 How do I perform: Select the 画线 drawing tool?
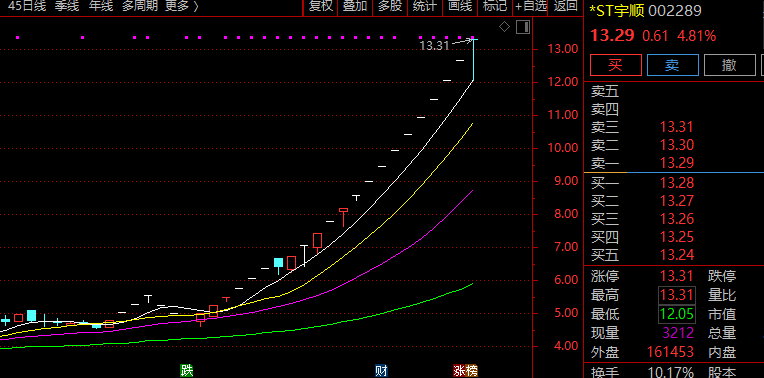(x=460, y=7)
